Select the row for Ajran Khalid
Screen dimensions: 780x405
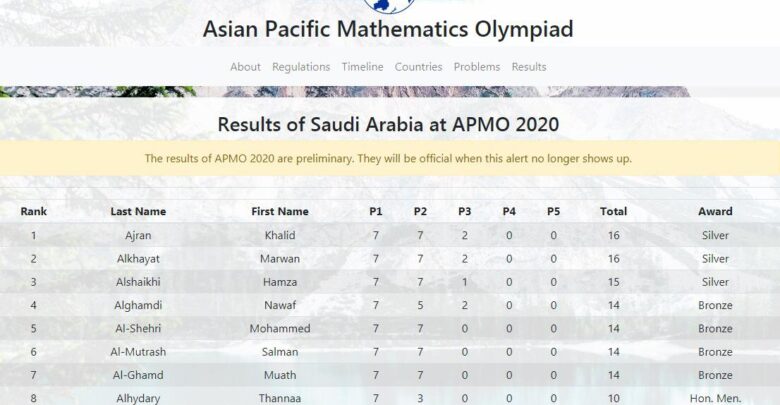coord(390,235)
